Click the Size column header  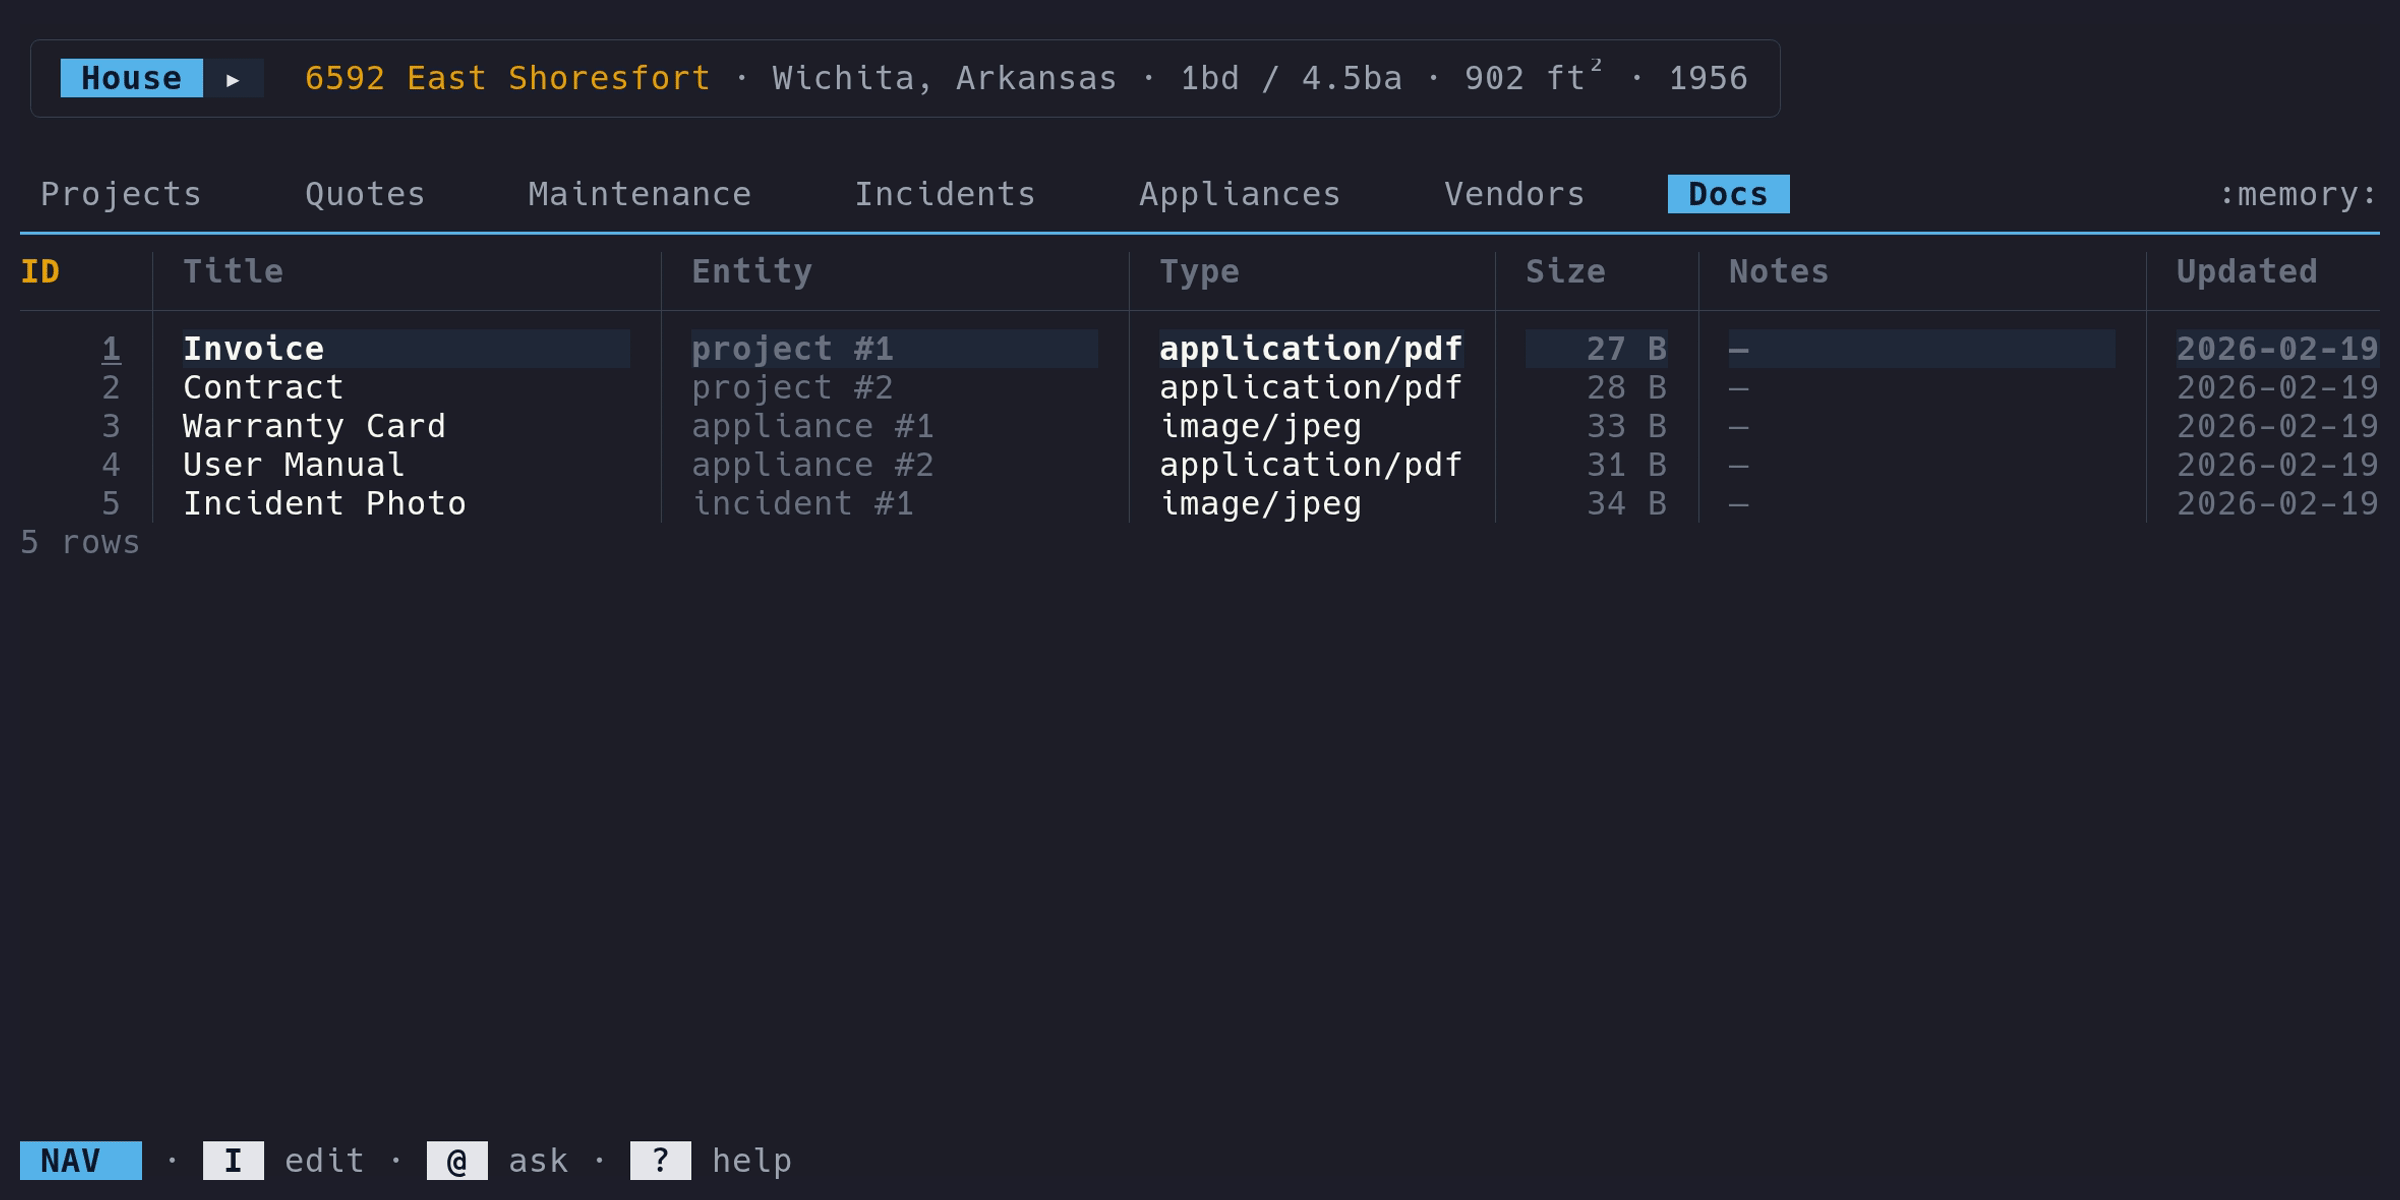coord(1565,272)
